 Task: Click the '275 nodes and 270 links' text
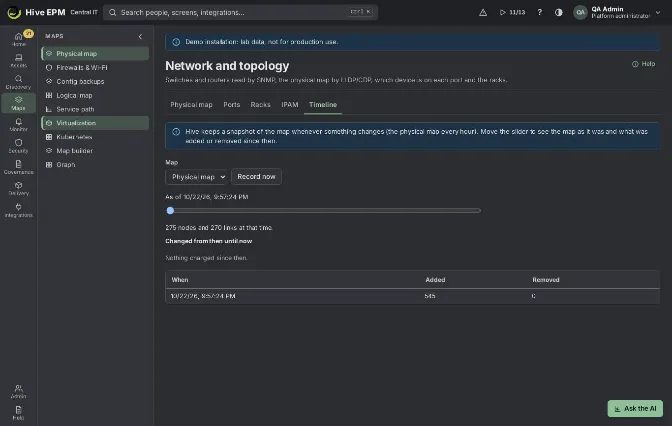[219, 228]
